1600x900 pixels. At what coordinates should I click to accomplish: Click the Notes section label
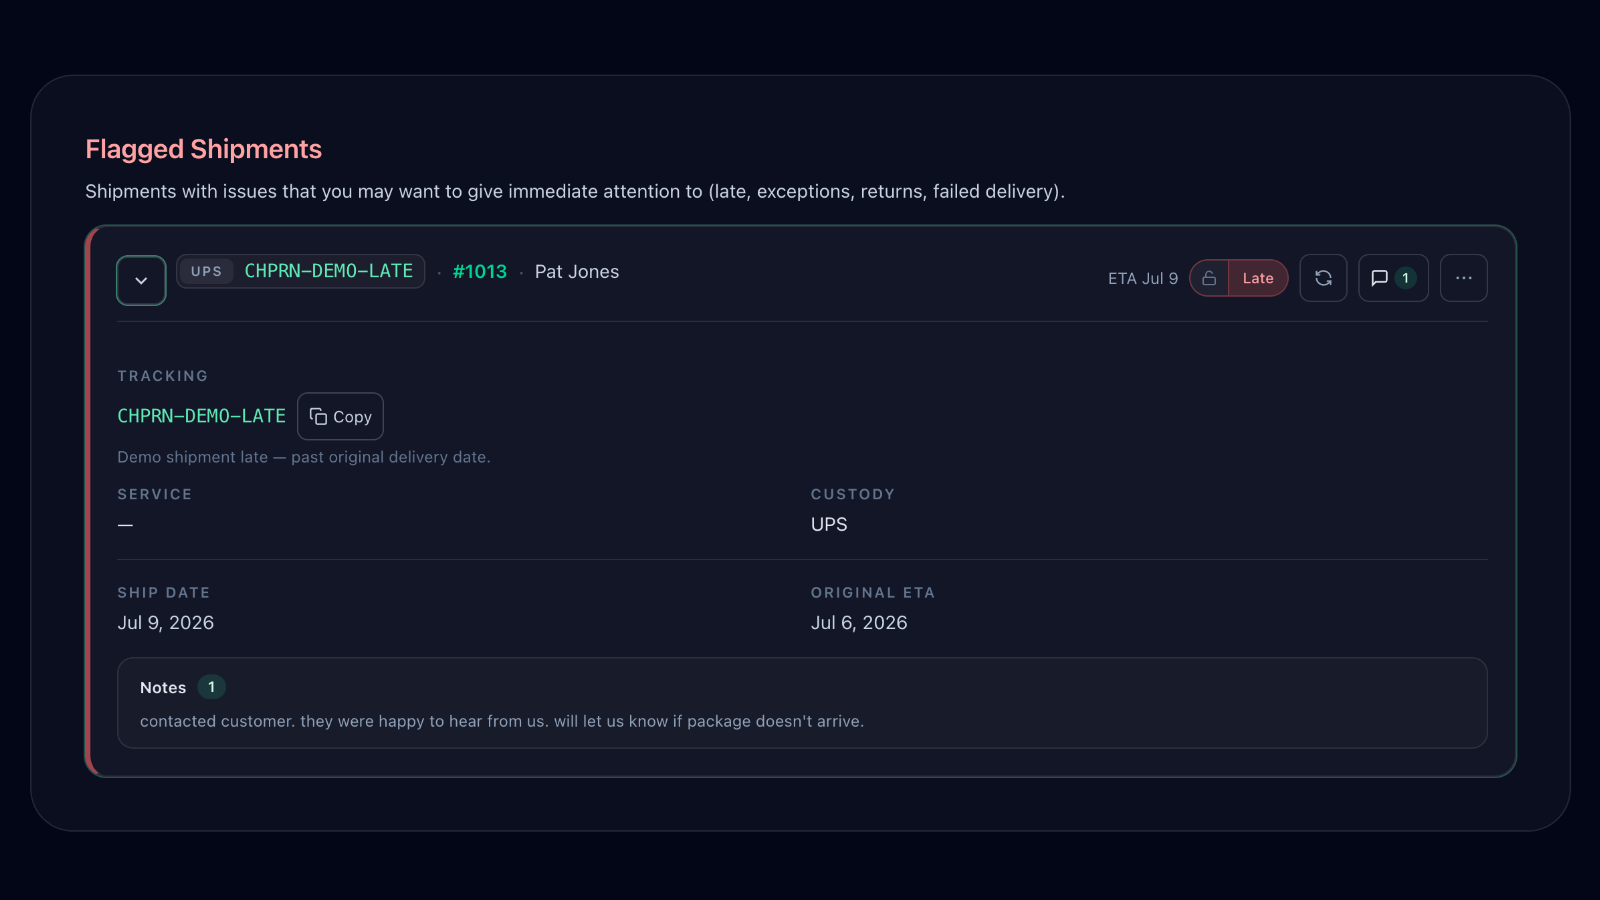coord(163,687)
